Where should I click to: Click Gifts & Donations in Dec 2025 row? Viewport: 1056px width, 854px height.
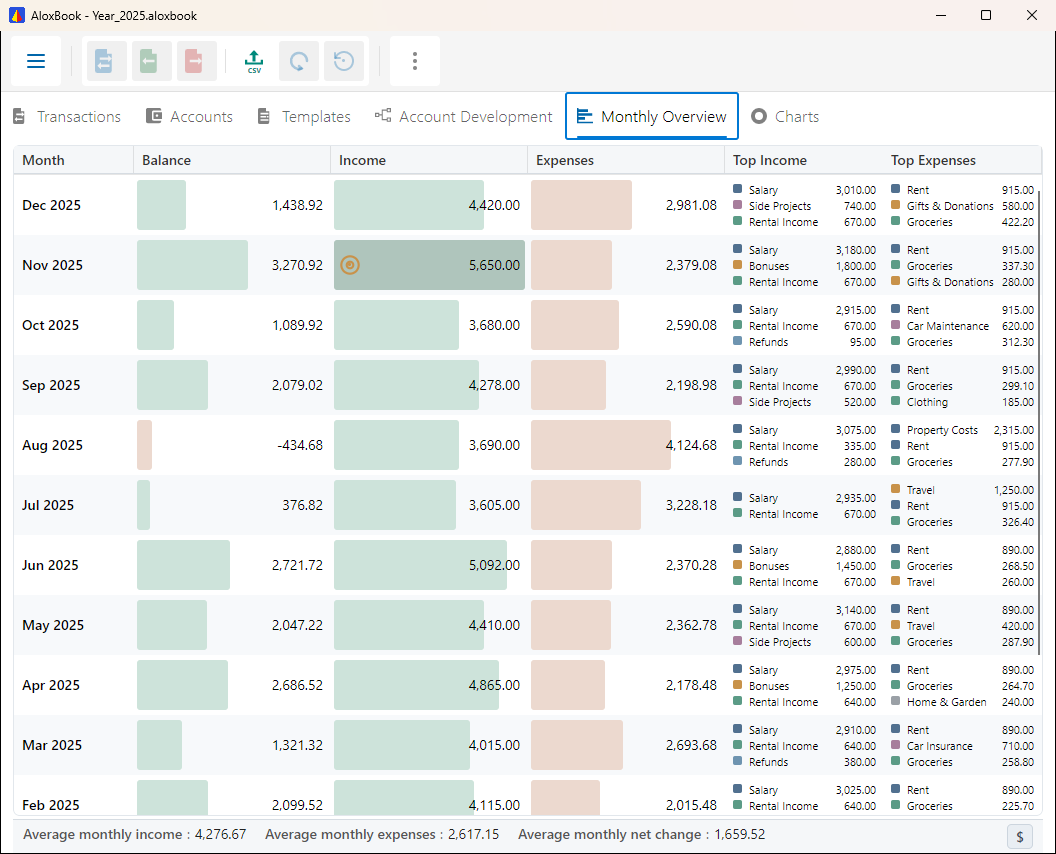(950, 206)
